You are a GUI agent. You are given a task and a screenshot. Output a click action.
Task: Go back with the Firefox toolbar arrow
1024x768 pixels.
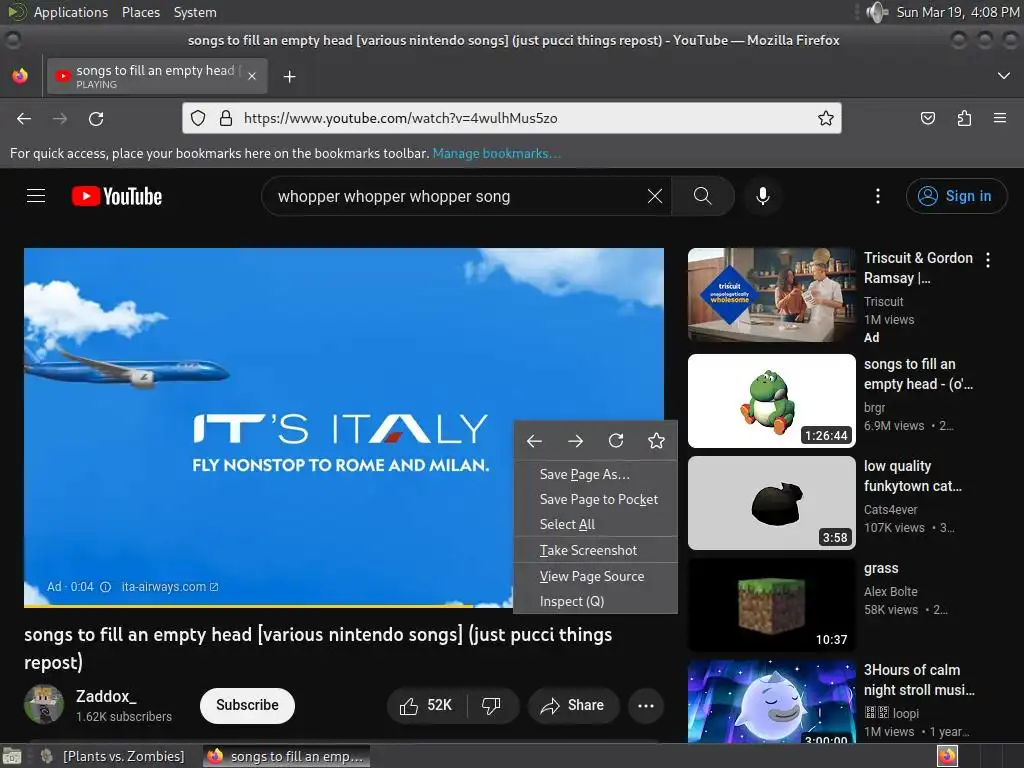24,118
